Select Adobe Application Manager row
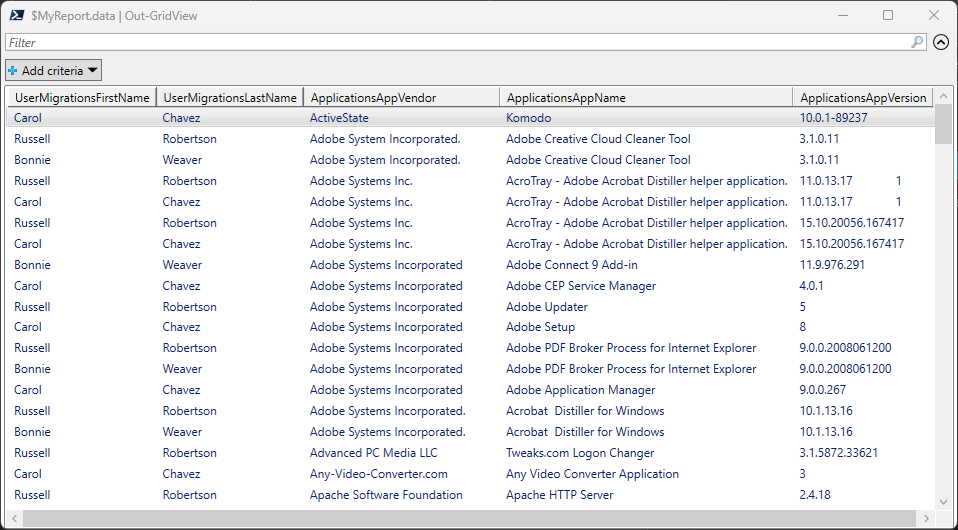 coord(470,389)
